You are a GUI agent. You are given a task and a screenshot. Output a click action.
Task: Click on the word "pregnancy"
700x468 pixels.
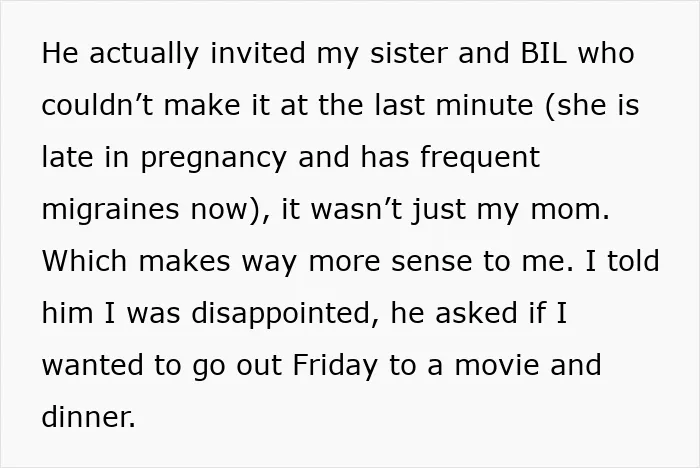point(213,159)
